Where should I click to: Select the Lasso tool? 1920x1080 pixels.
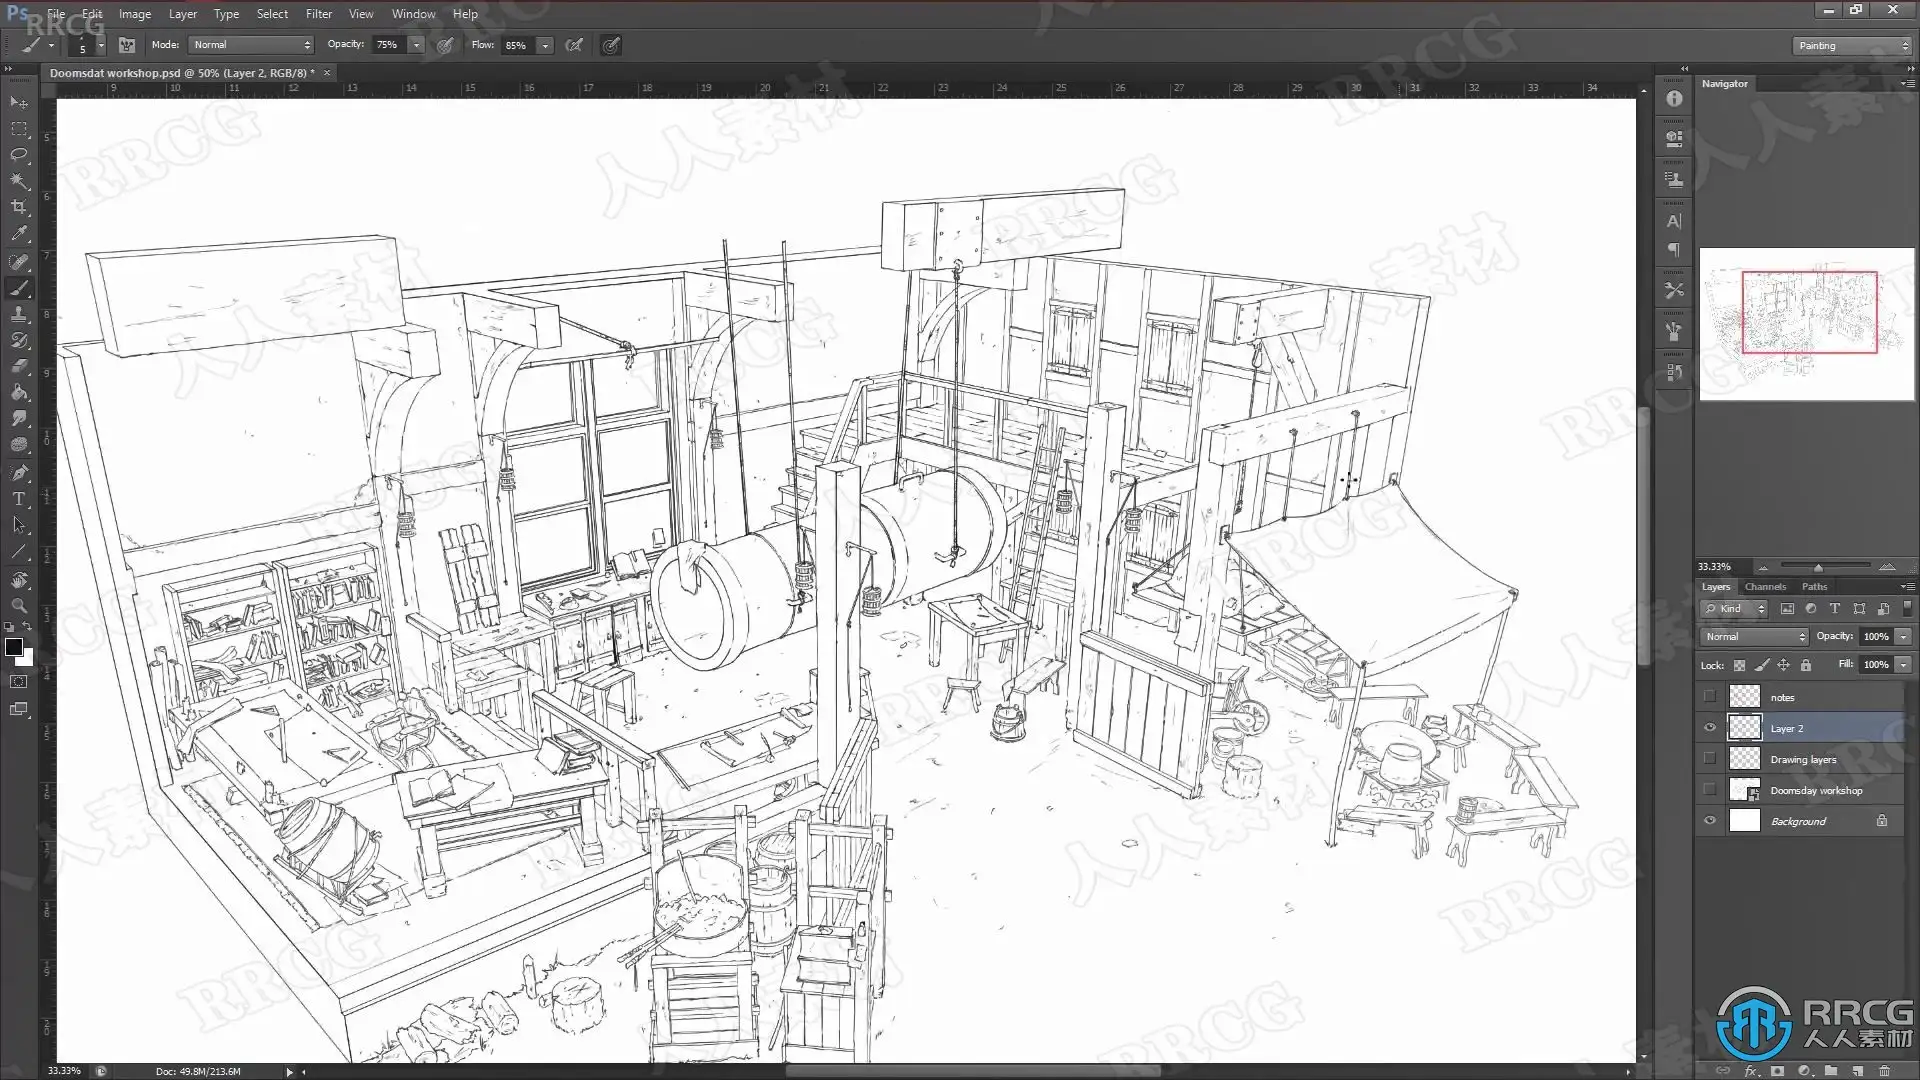(19, 154)
